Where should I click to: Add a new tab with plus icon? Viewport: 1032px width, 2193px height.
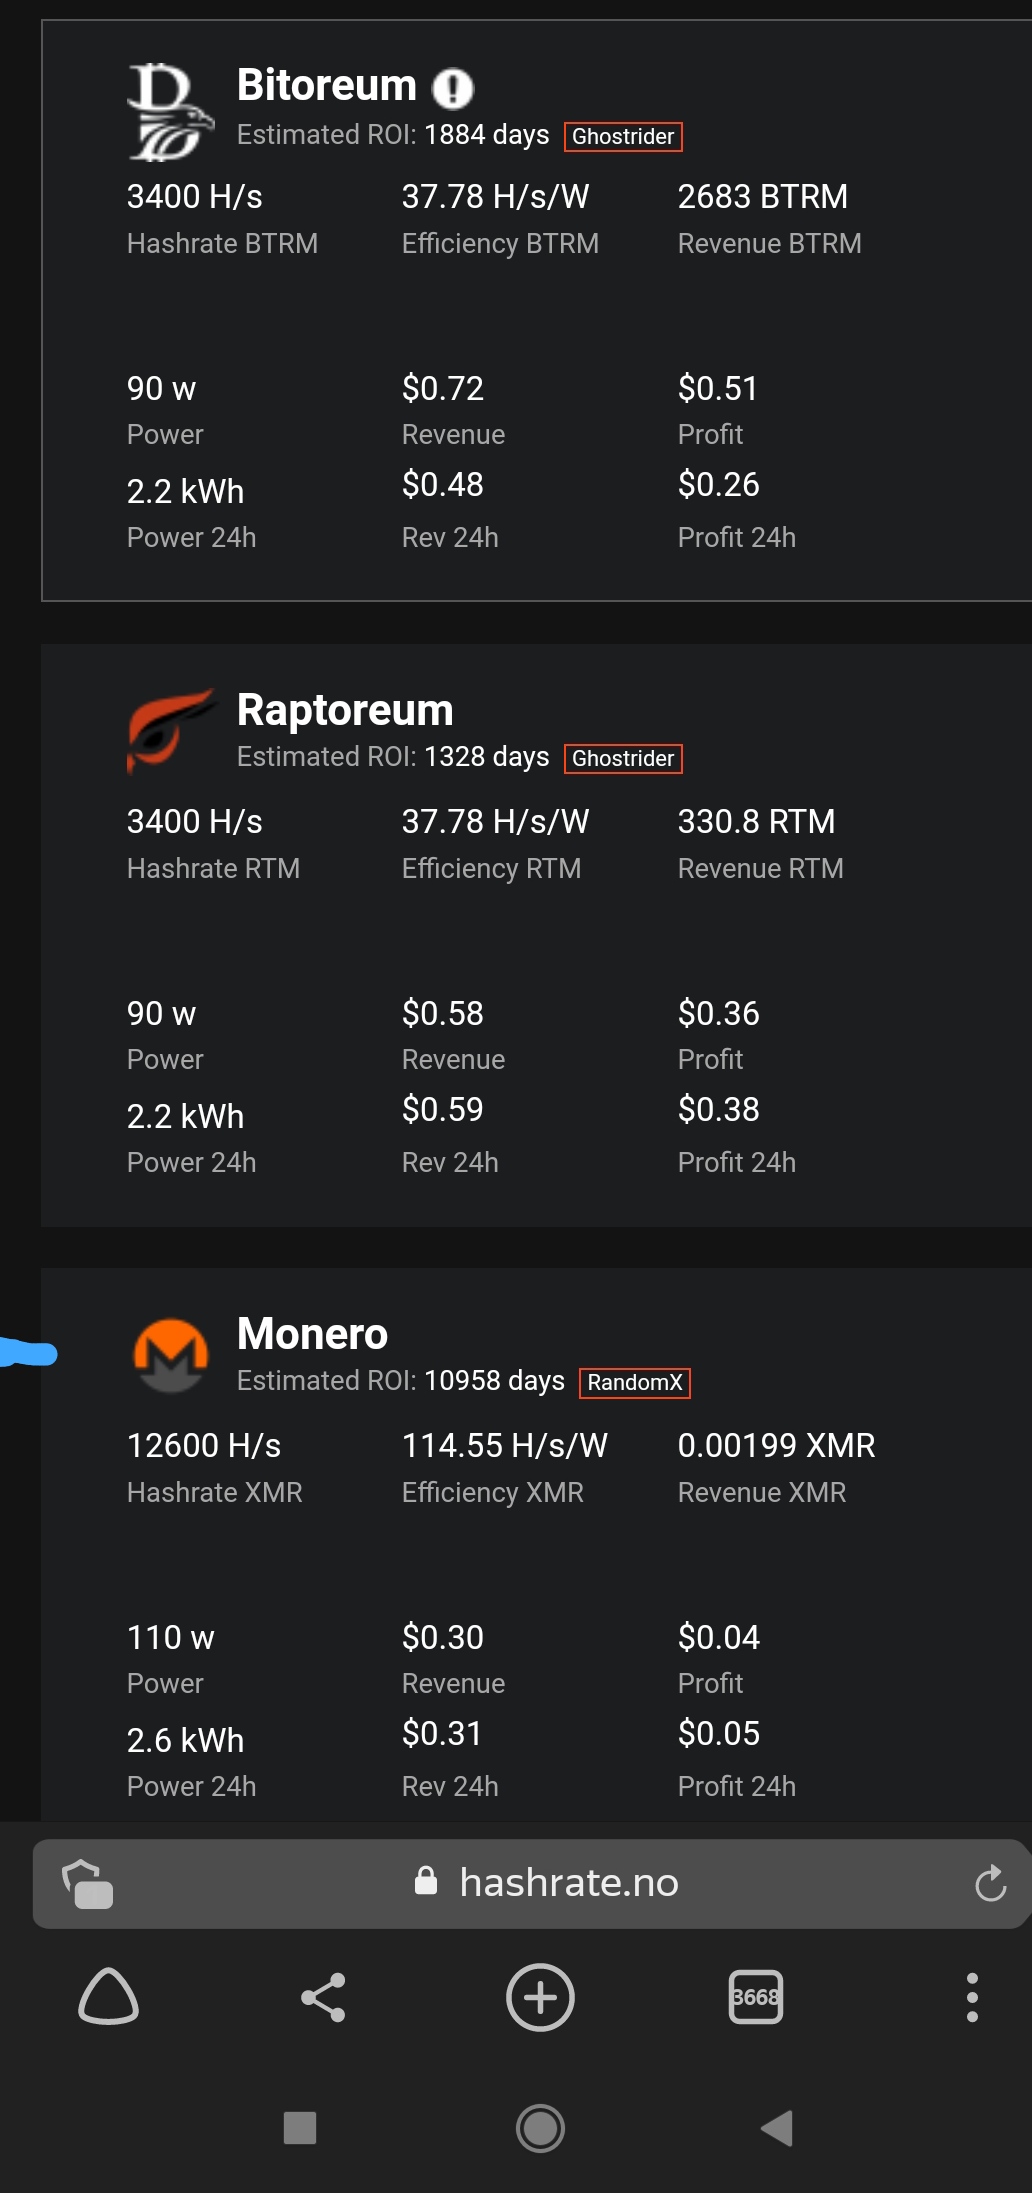click(540, 1997)
